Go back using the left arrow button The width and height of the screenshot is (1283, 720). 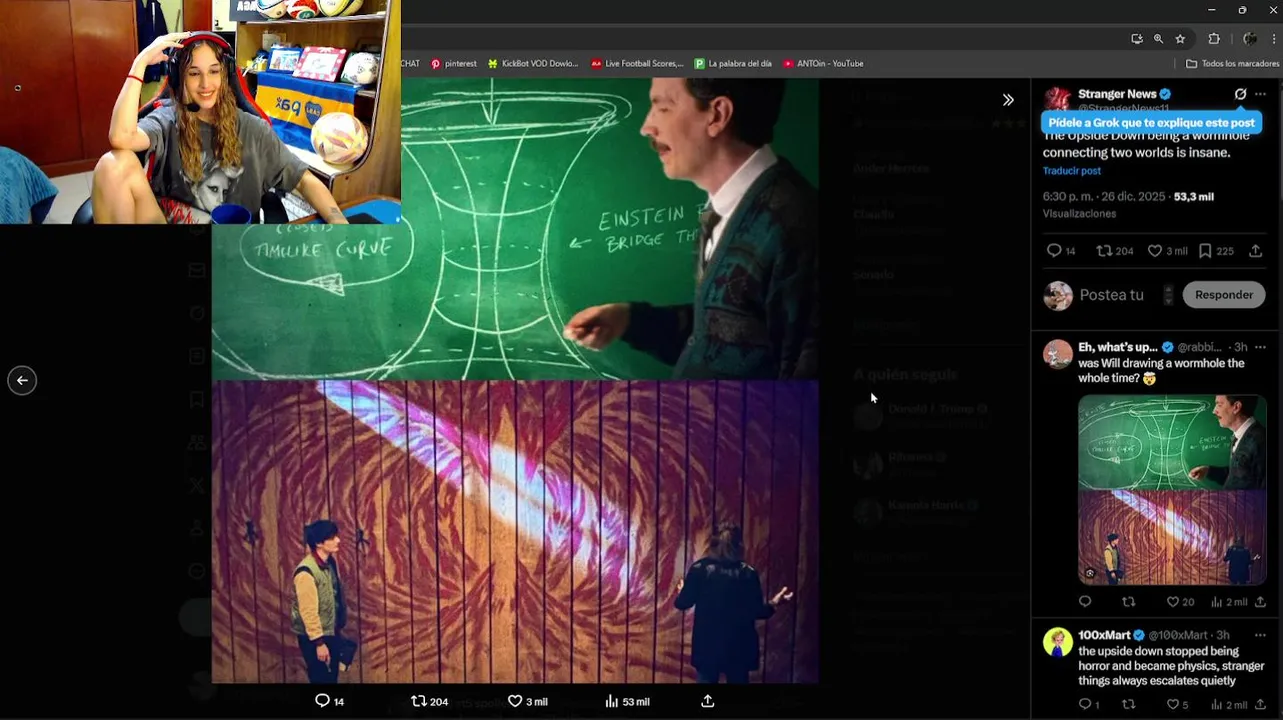[x=22, y=380]
